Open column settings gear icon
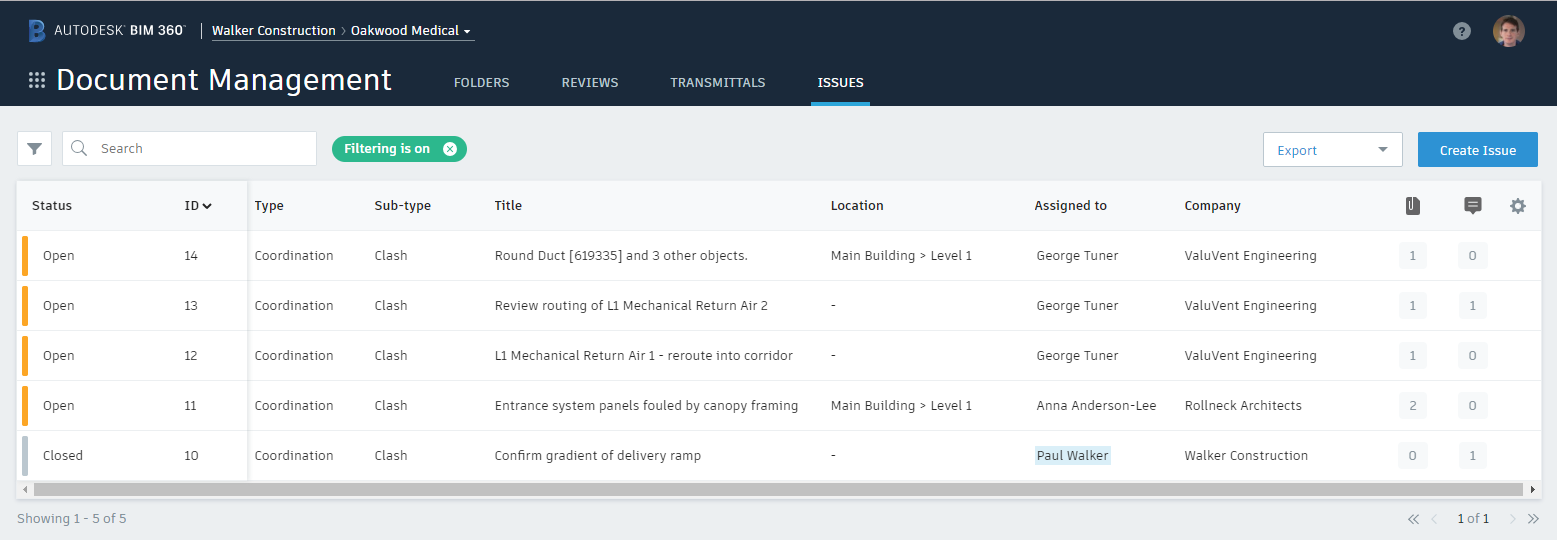 [1518, 206]
